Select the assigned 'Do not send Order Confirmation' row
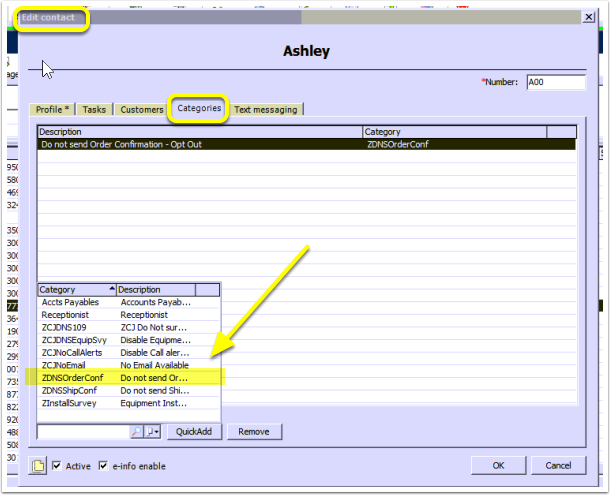The width and height of the screenshot is (610, 495). click(x=307, y=144)
